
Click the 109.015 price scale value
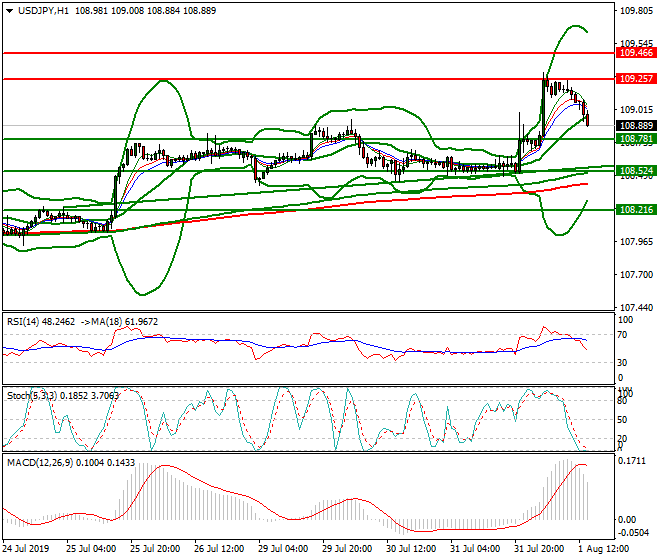[636, 109]
